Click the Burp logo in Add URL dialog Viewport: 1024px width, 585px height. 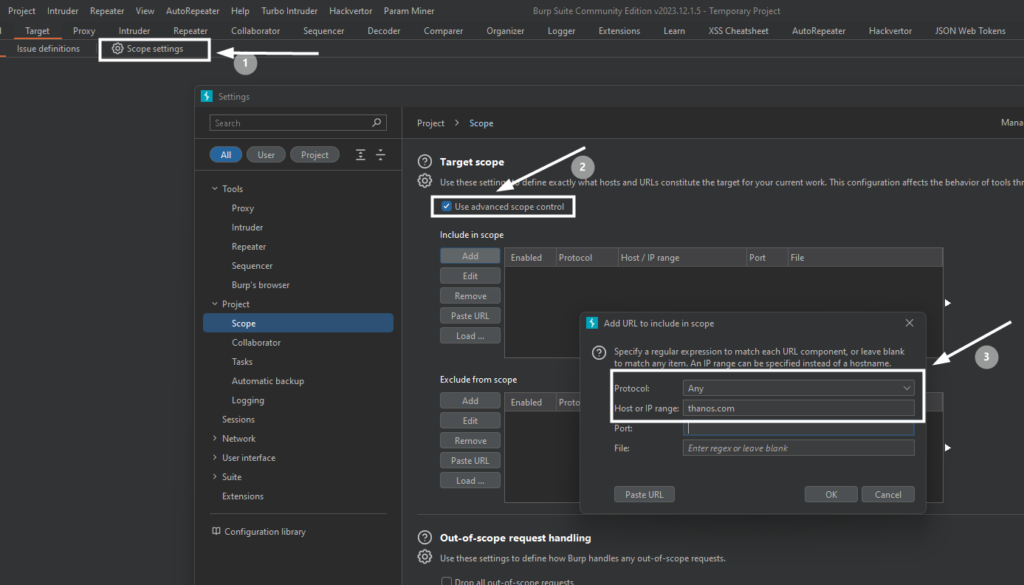tap(592, 323)
